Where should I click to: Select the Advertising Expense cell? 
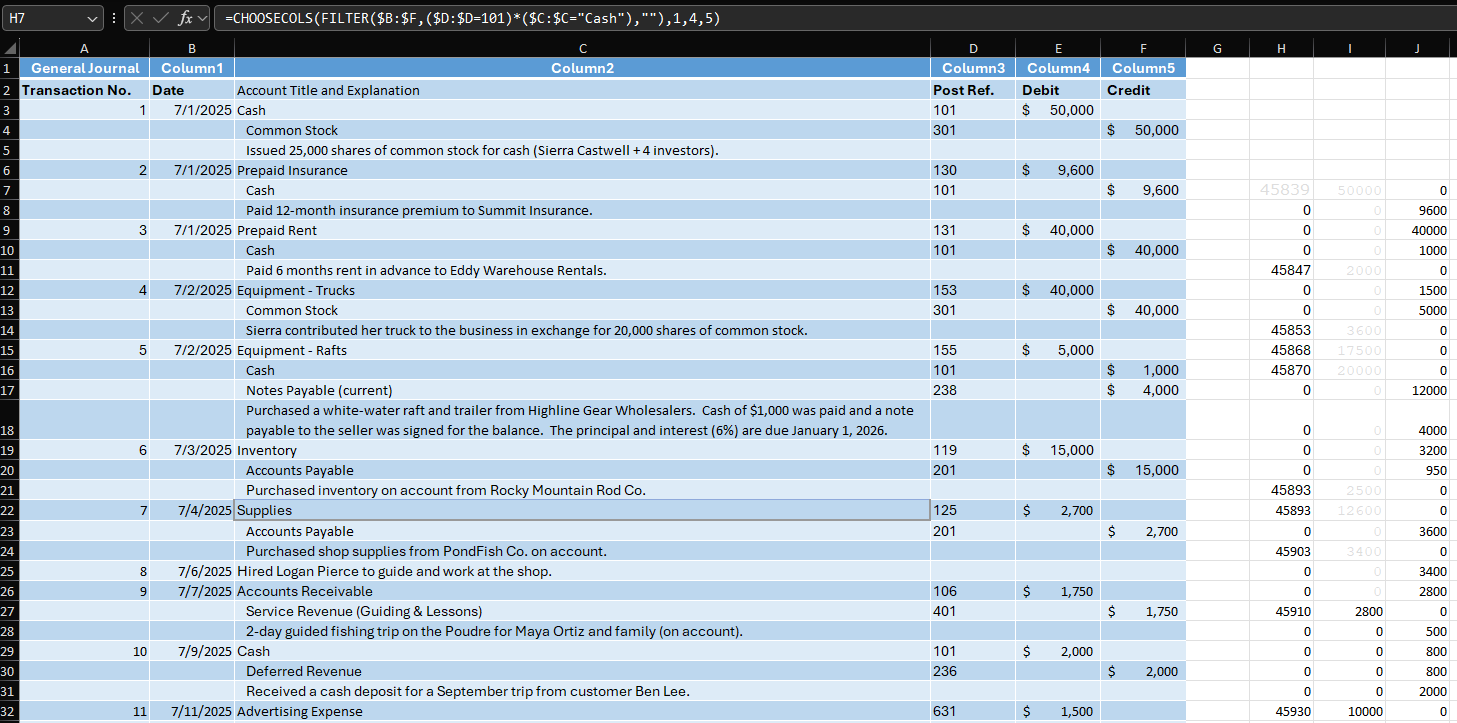pyautogui.click(x=299, y=711)
